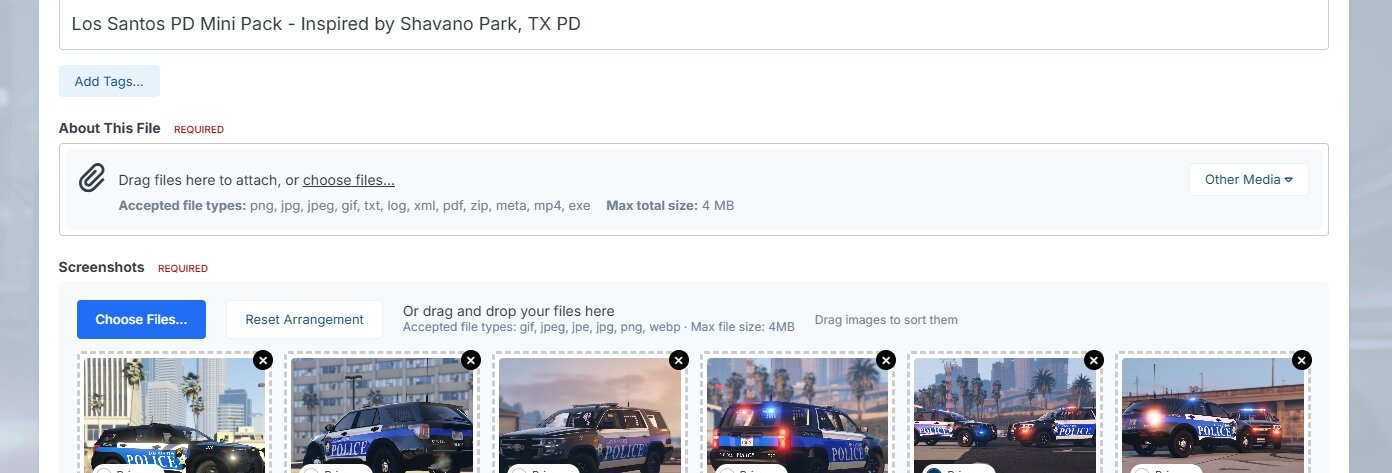The image size is (1392, 473).
Task: Click the Add Tags button
Action: tap(109, 81)
